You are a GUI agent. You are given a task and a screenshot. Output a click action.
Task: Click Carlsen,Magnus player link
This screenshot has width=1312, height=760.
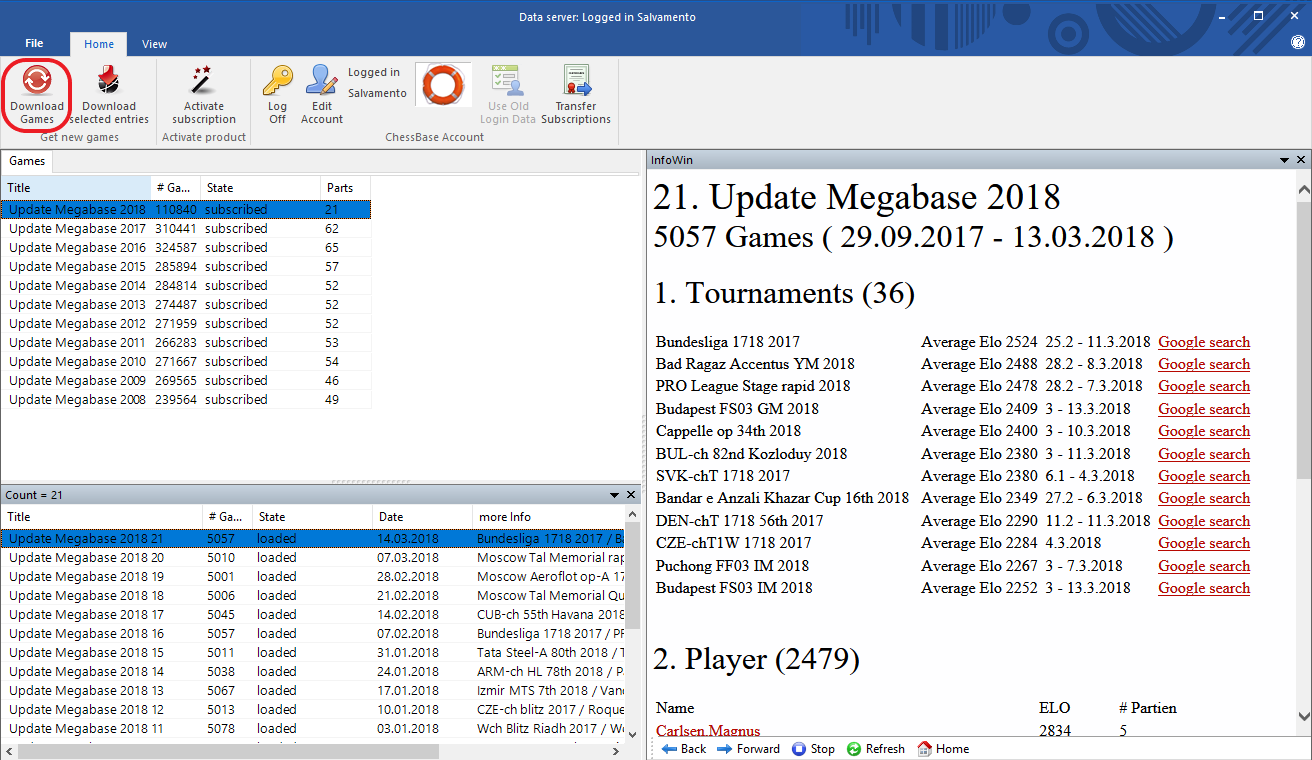click(708, 731)
